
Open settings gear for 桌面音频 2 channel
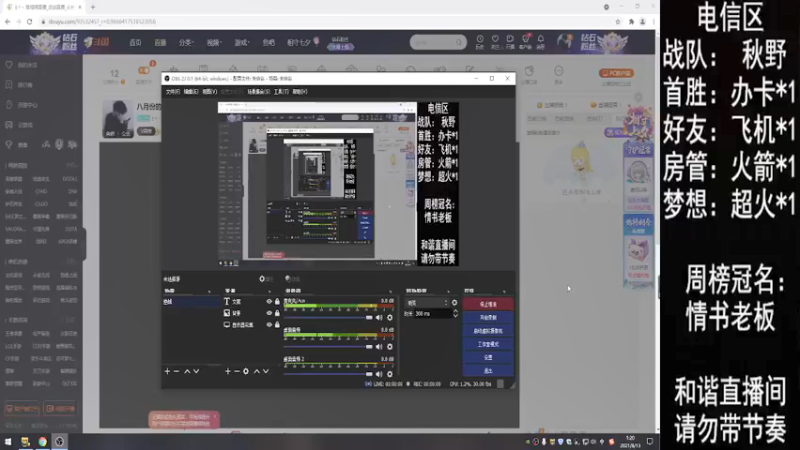[x=390, y=374]
